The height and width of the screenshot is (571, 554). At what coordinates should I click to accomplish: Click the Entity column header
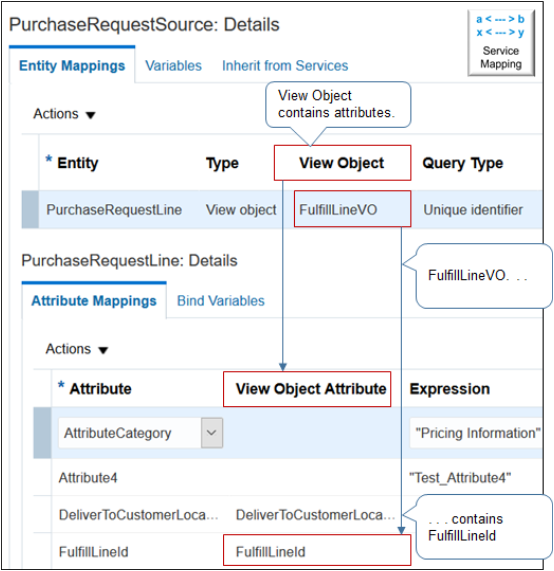click(x=78, y=163)
